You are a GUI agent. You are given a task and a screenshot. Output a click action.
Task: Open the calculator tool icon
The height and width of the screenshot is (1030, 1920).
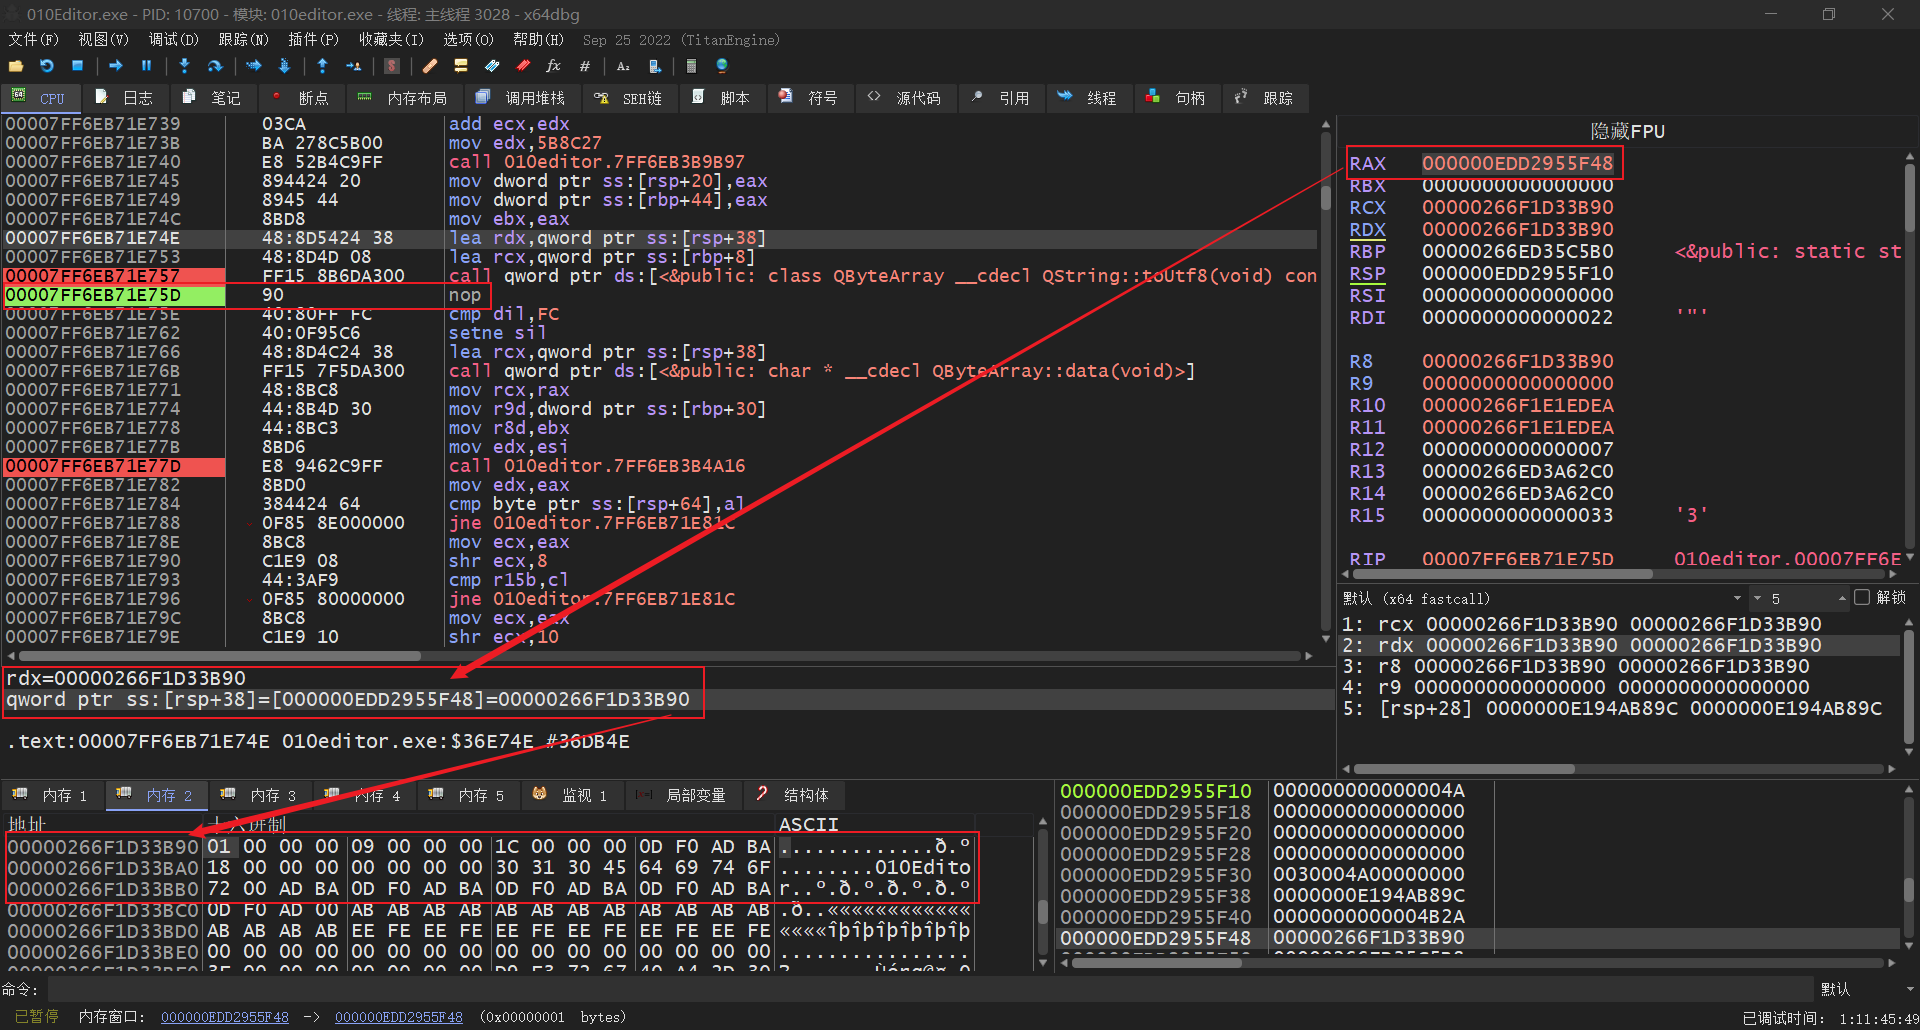(691, 66)
